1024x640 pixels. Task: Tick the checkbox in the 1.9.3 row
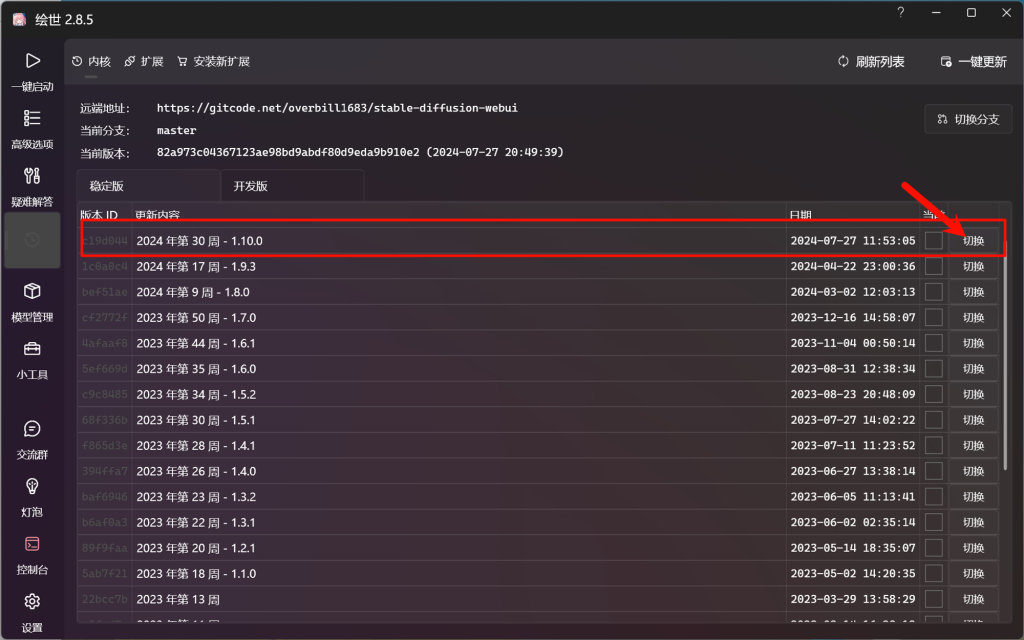933,267
